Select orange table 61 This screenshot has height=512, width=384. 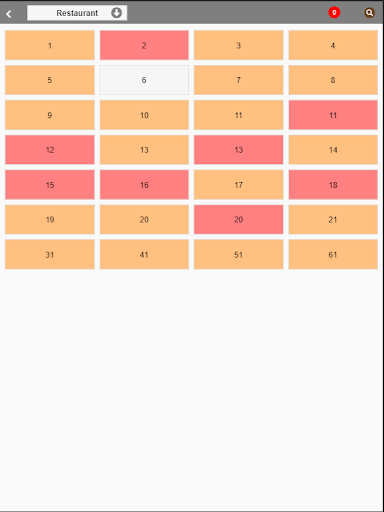[x=333, y=254]
